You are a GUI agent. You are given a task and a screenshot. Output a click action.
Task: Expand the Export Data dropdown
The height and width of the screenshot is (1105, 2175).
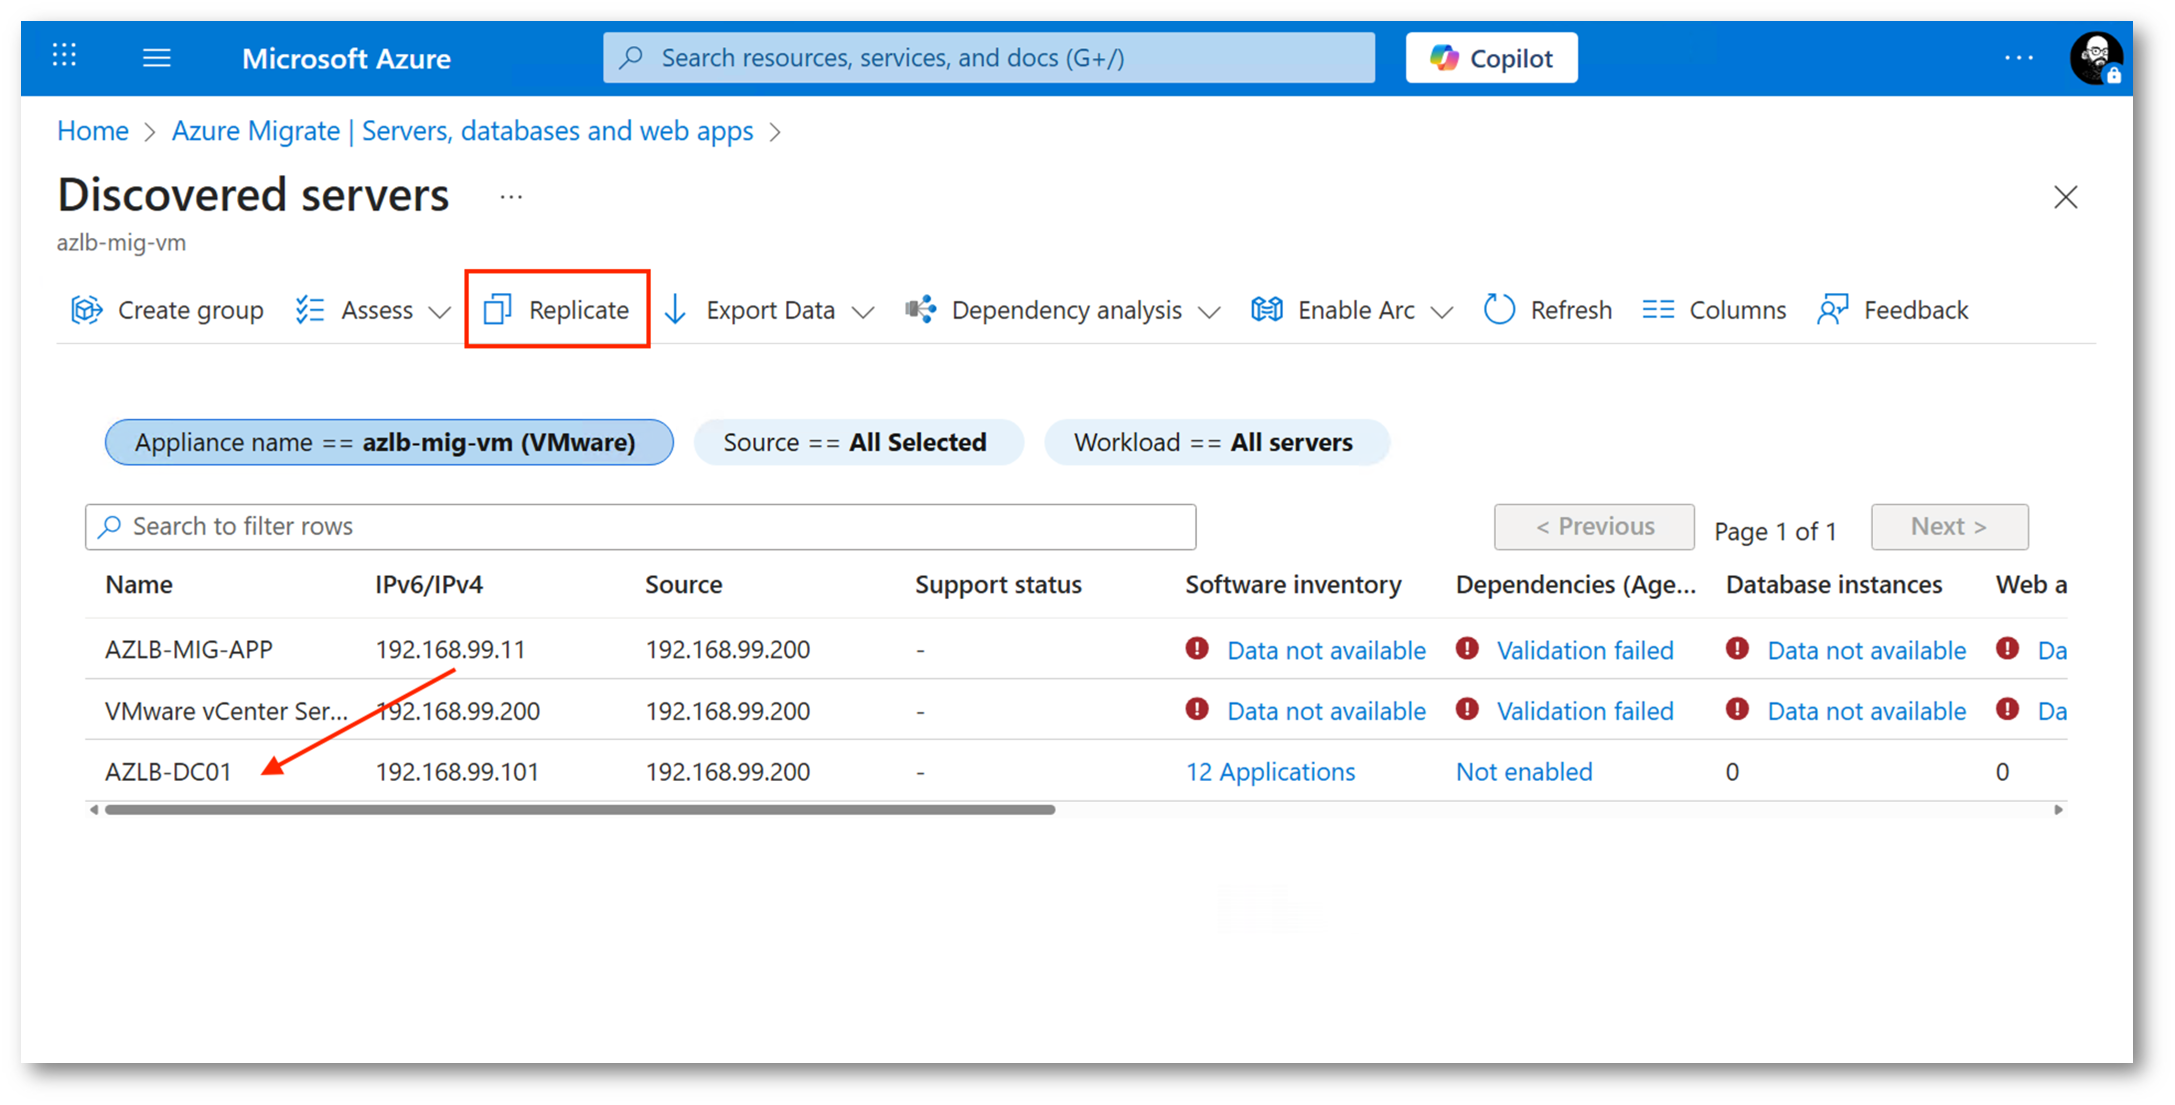point(862,312)
